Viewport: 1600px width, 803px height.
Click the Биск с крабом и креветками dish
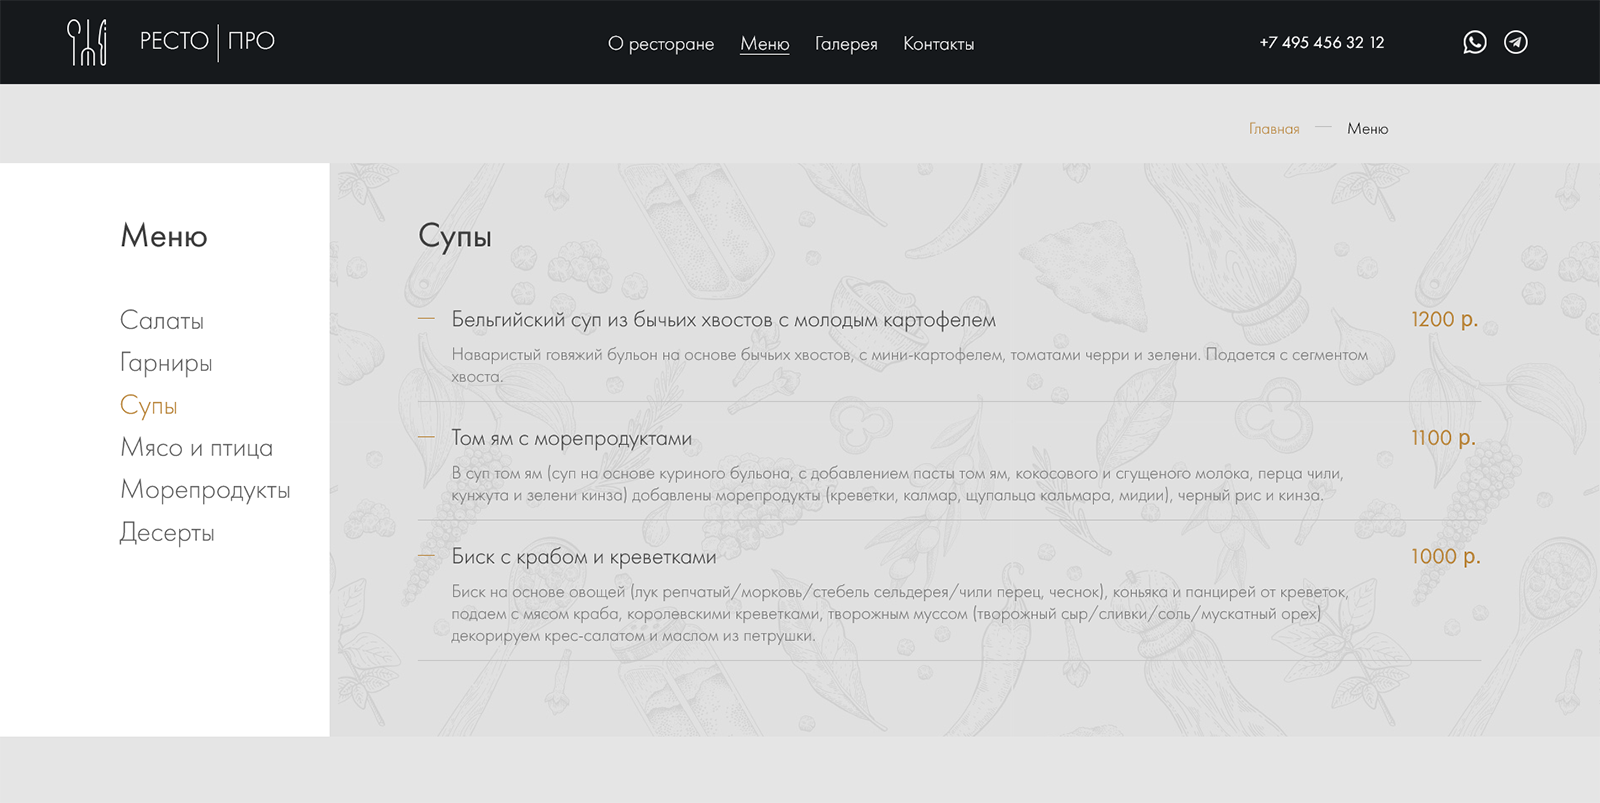tap(583, 557)
